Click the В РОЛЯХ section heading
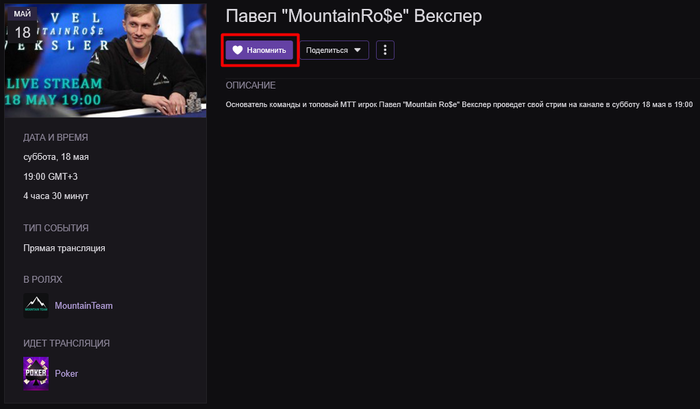700x409 pixels. tap(42, 280)
